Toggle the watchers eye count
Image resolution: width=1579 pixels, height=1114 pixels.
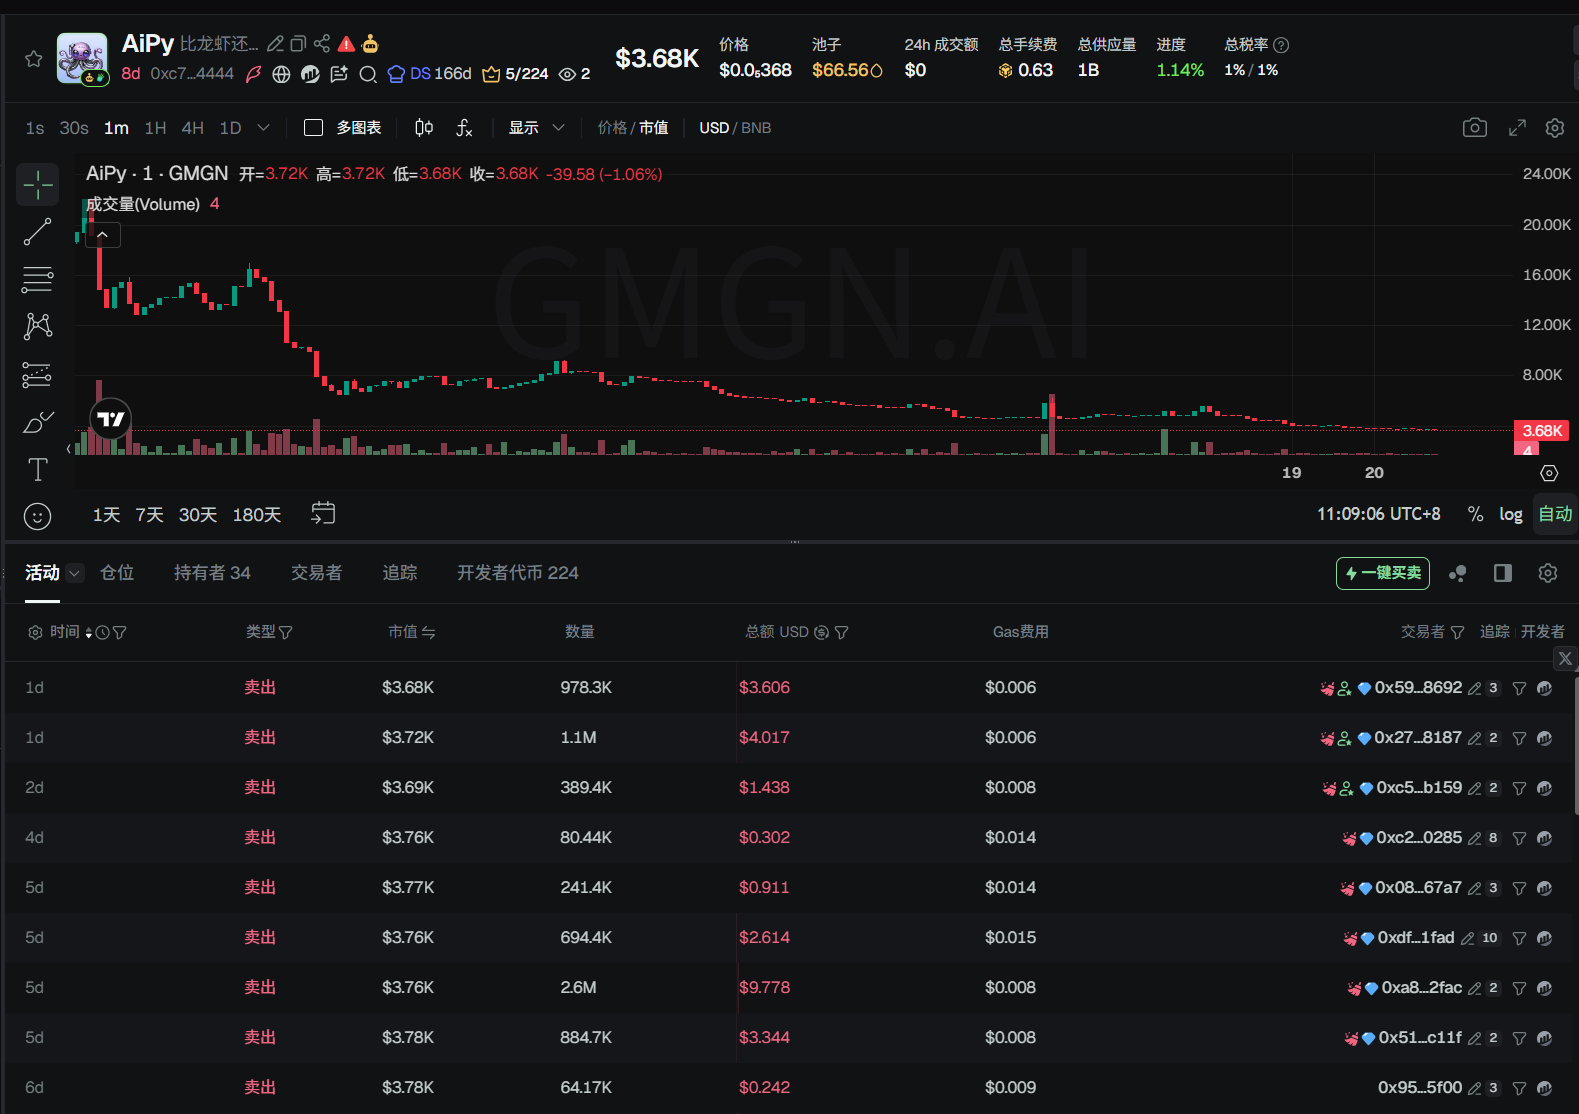574,74
